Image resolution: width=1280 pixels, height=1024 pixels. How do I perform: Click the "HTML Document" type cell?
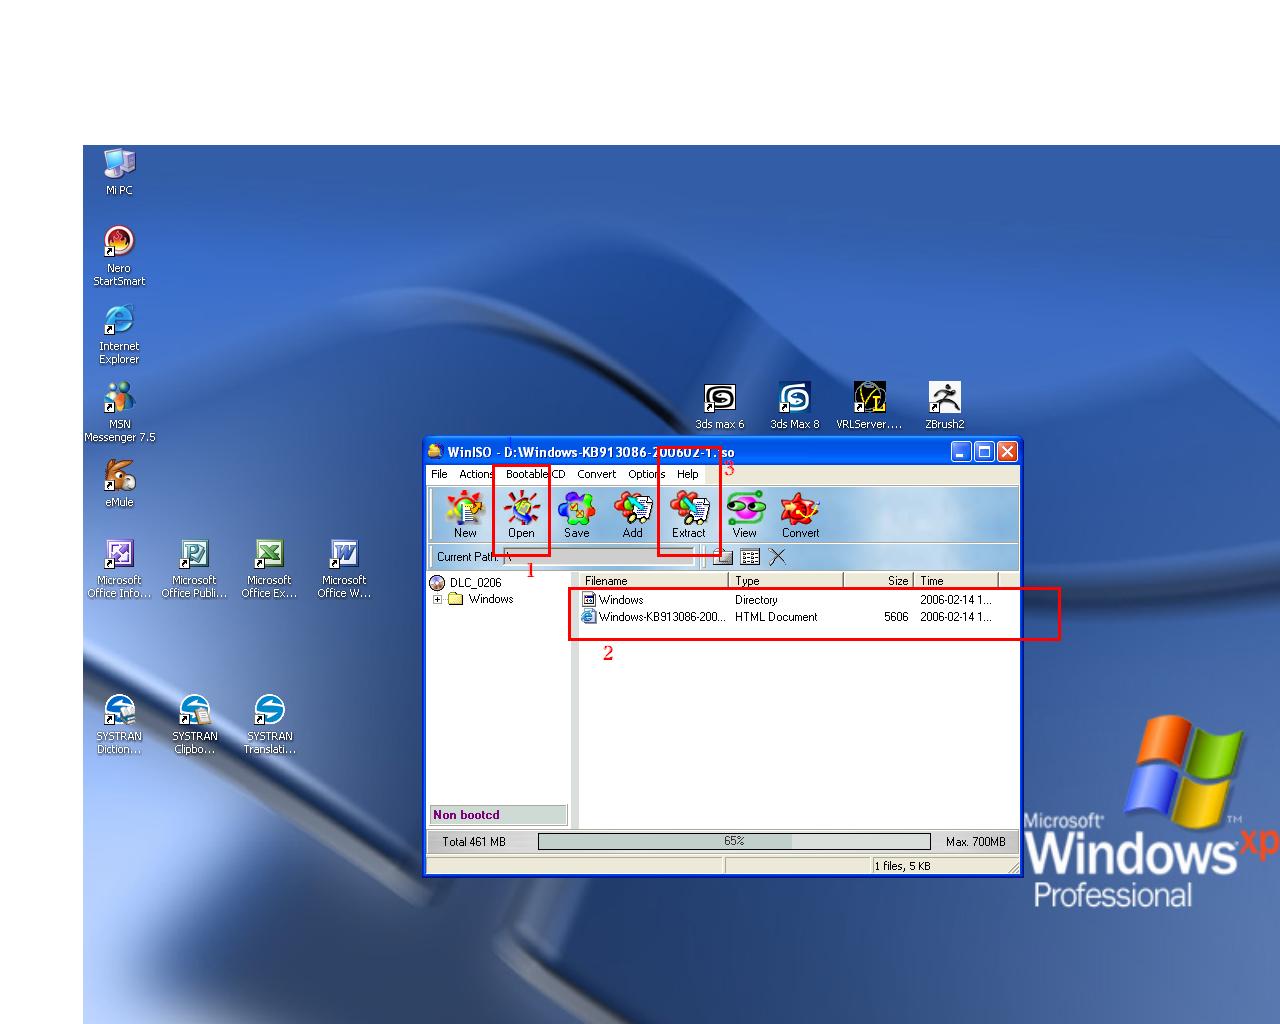tap(776, 617)
